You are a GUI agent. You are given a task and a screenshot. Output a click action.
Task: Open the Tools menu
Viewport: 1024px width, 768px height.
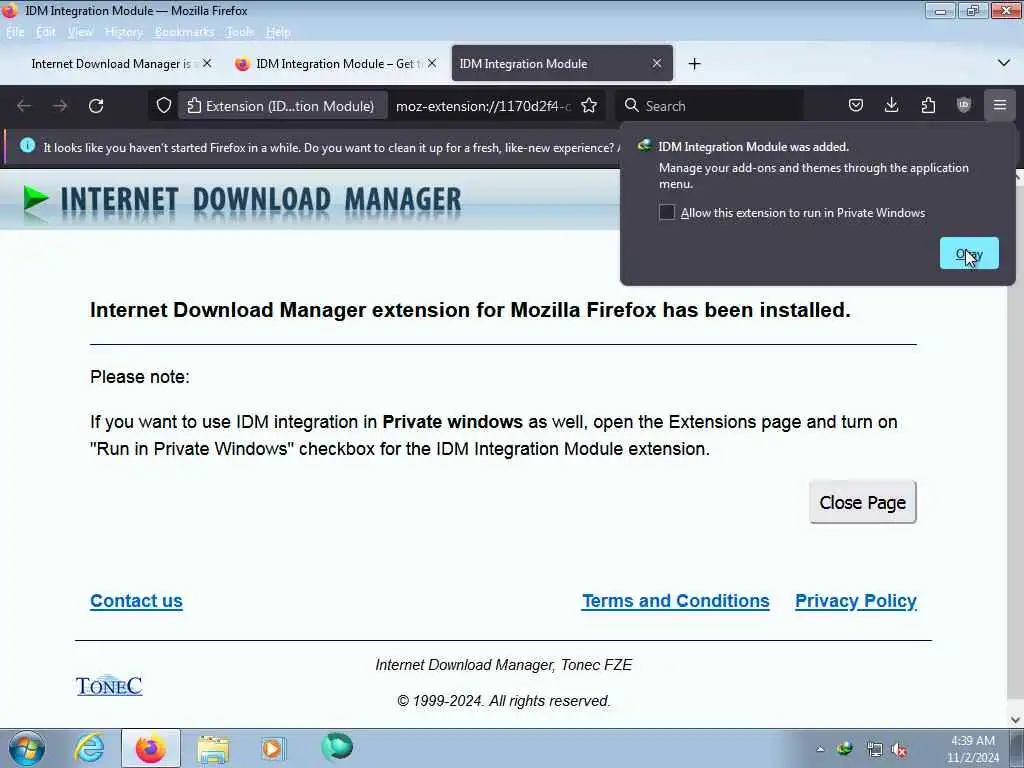[240, 32]
